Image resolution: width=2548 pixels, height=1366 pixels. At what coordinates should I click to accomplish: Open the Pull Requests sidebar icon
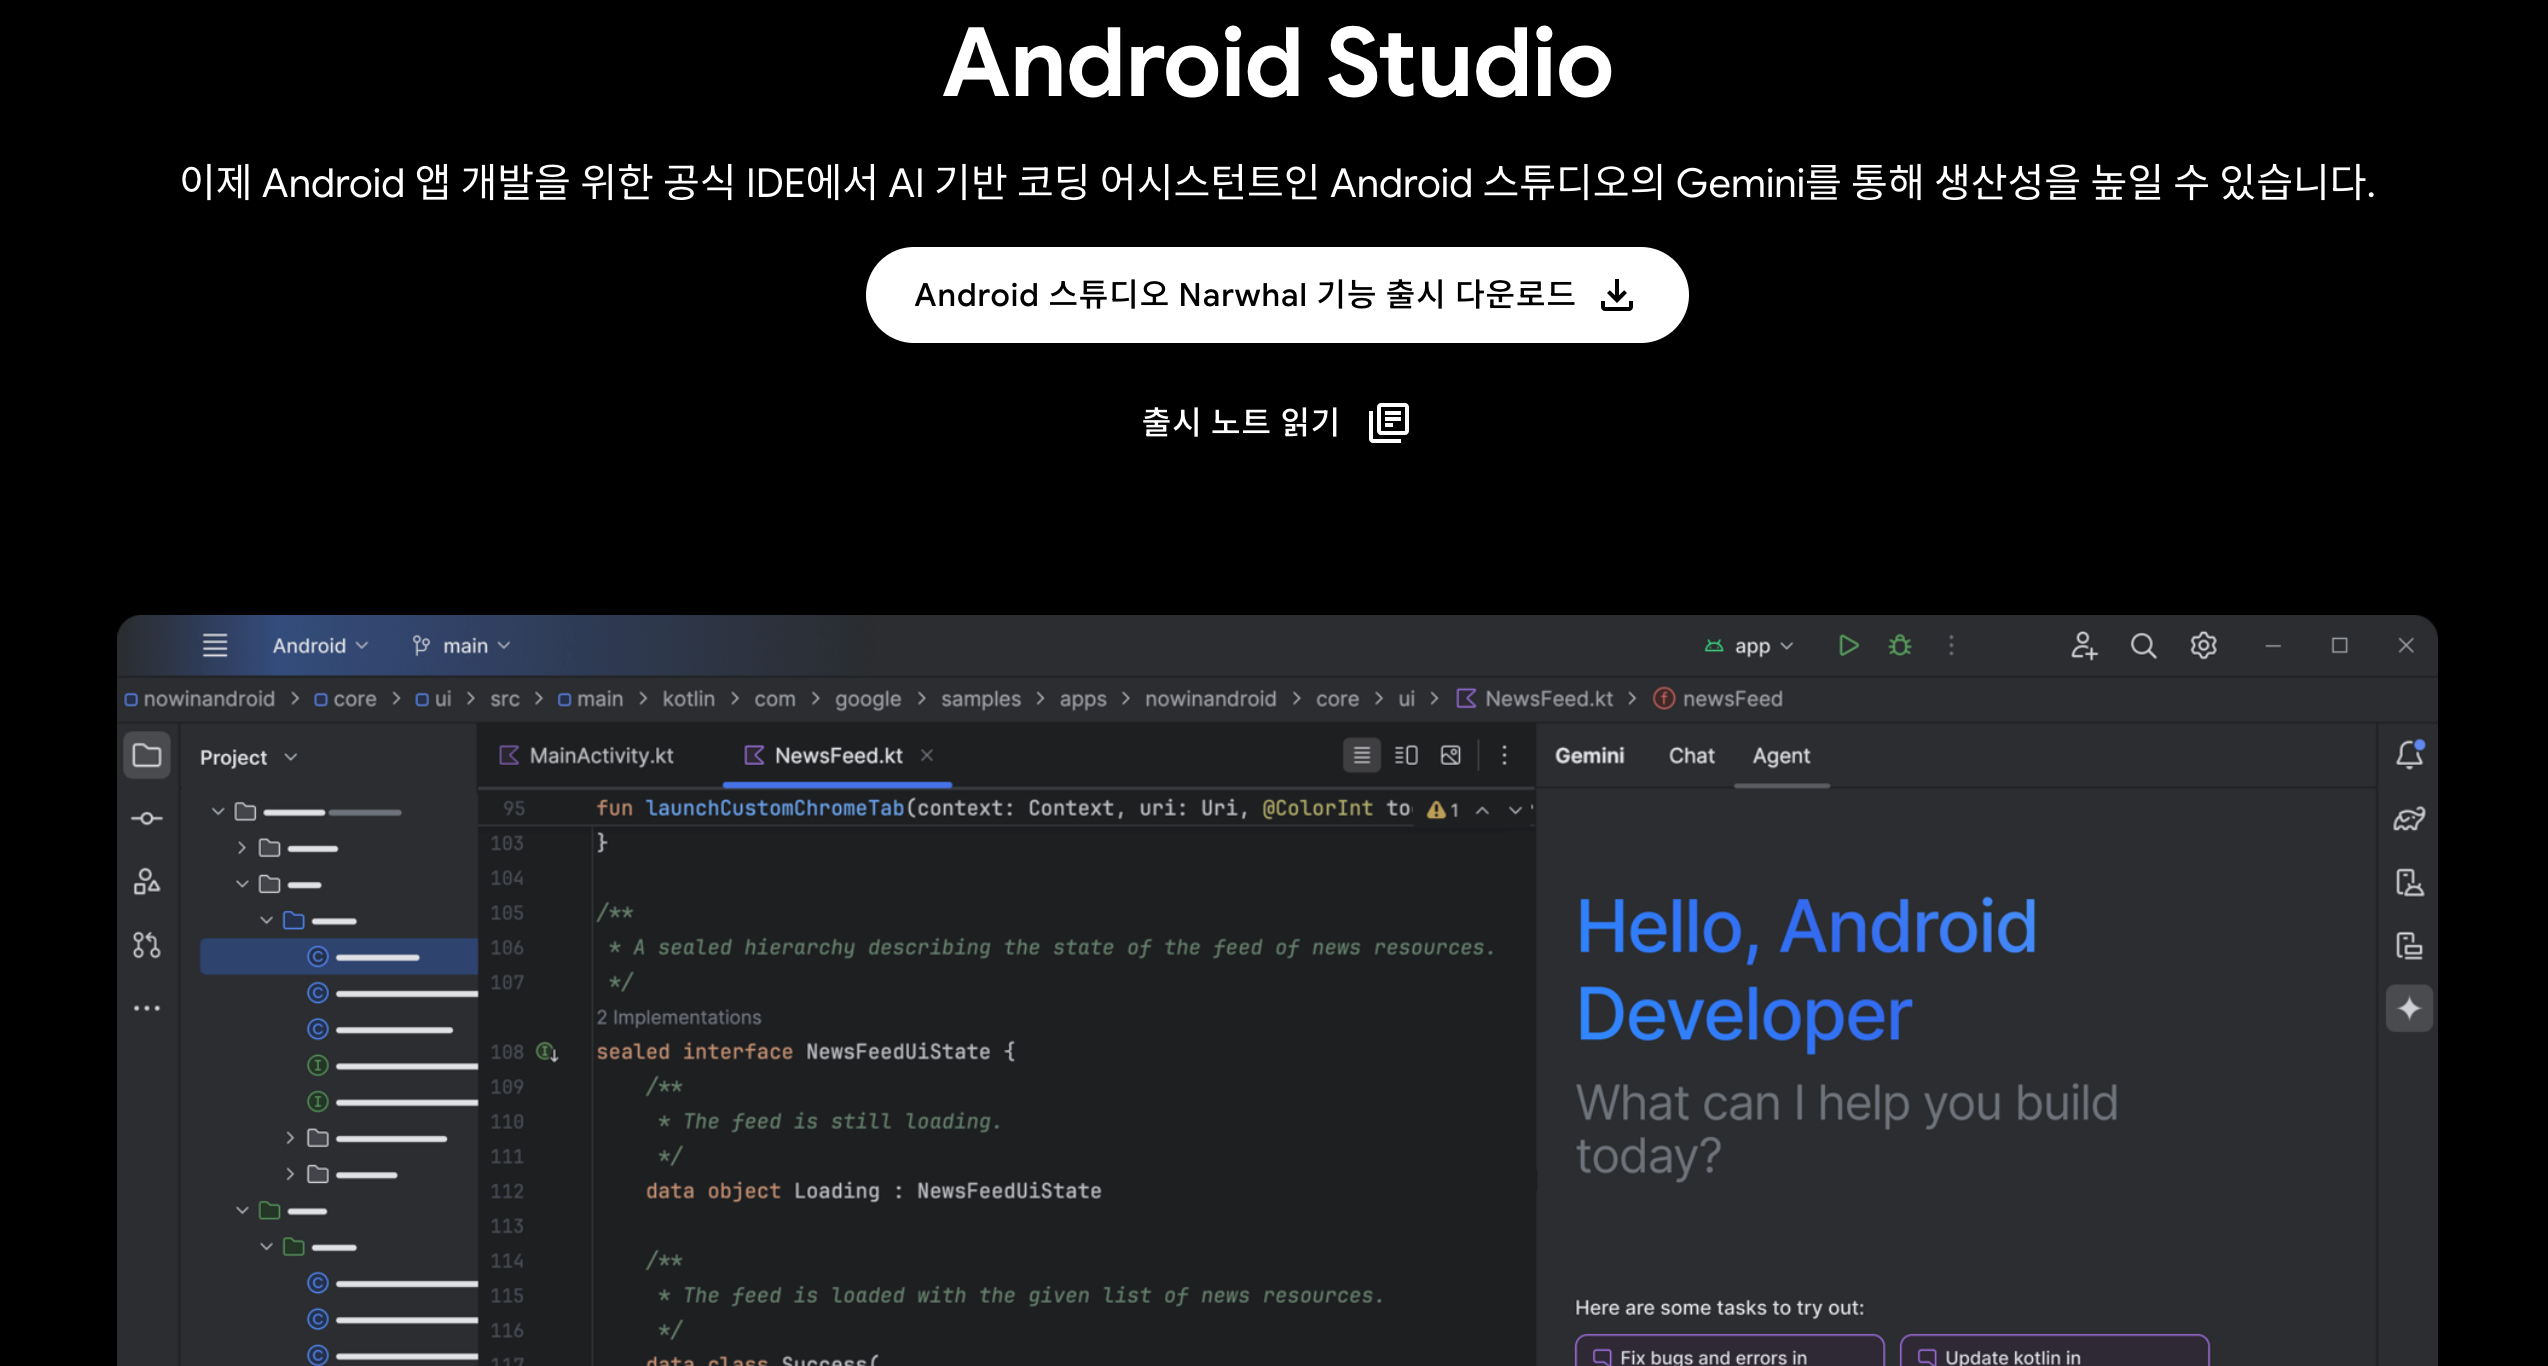[x=147, y=945]
